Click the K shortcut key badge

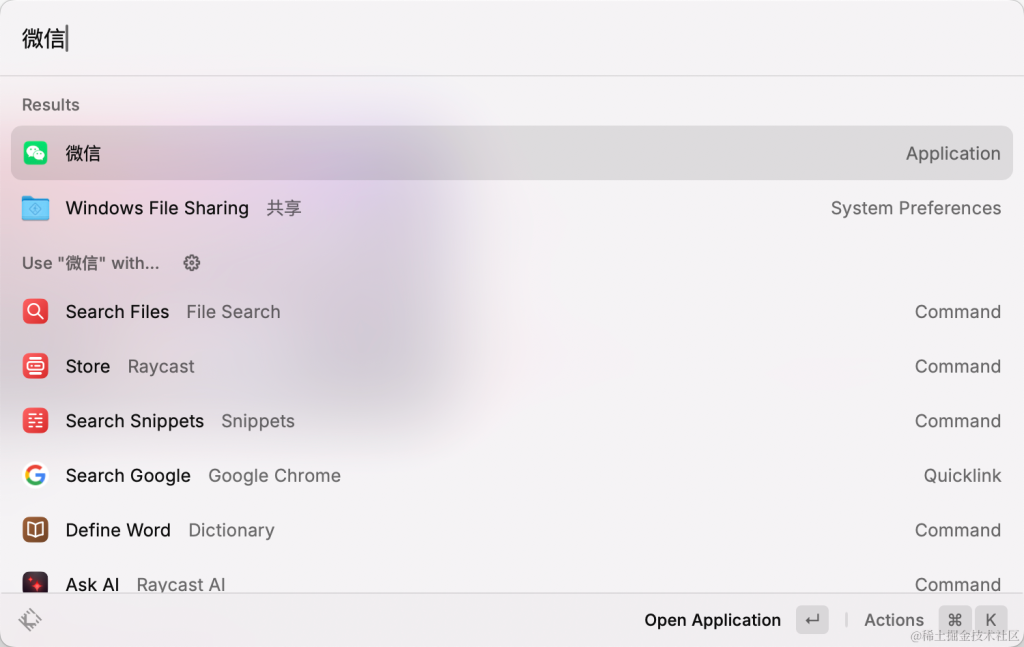click(x=991, y=620)
